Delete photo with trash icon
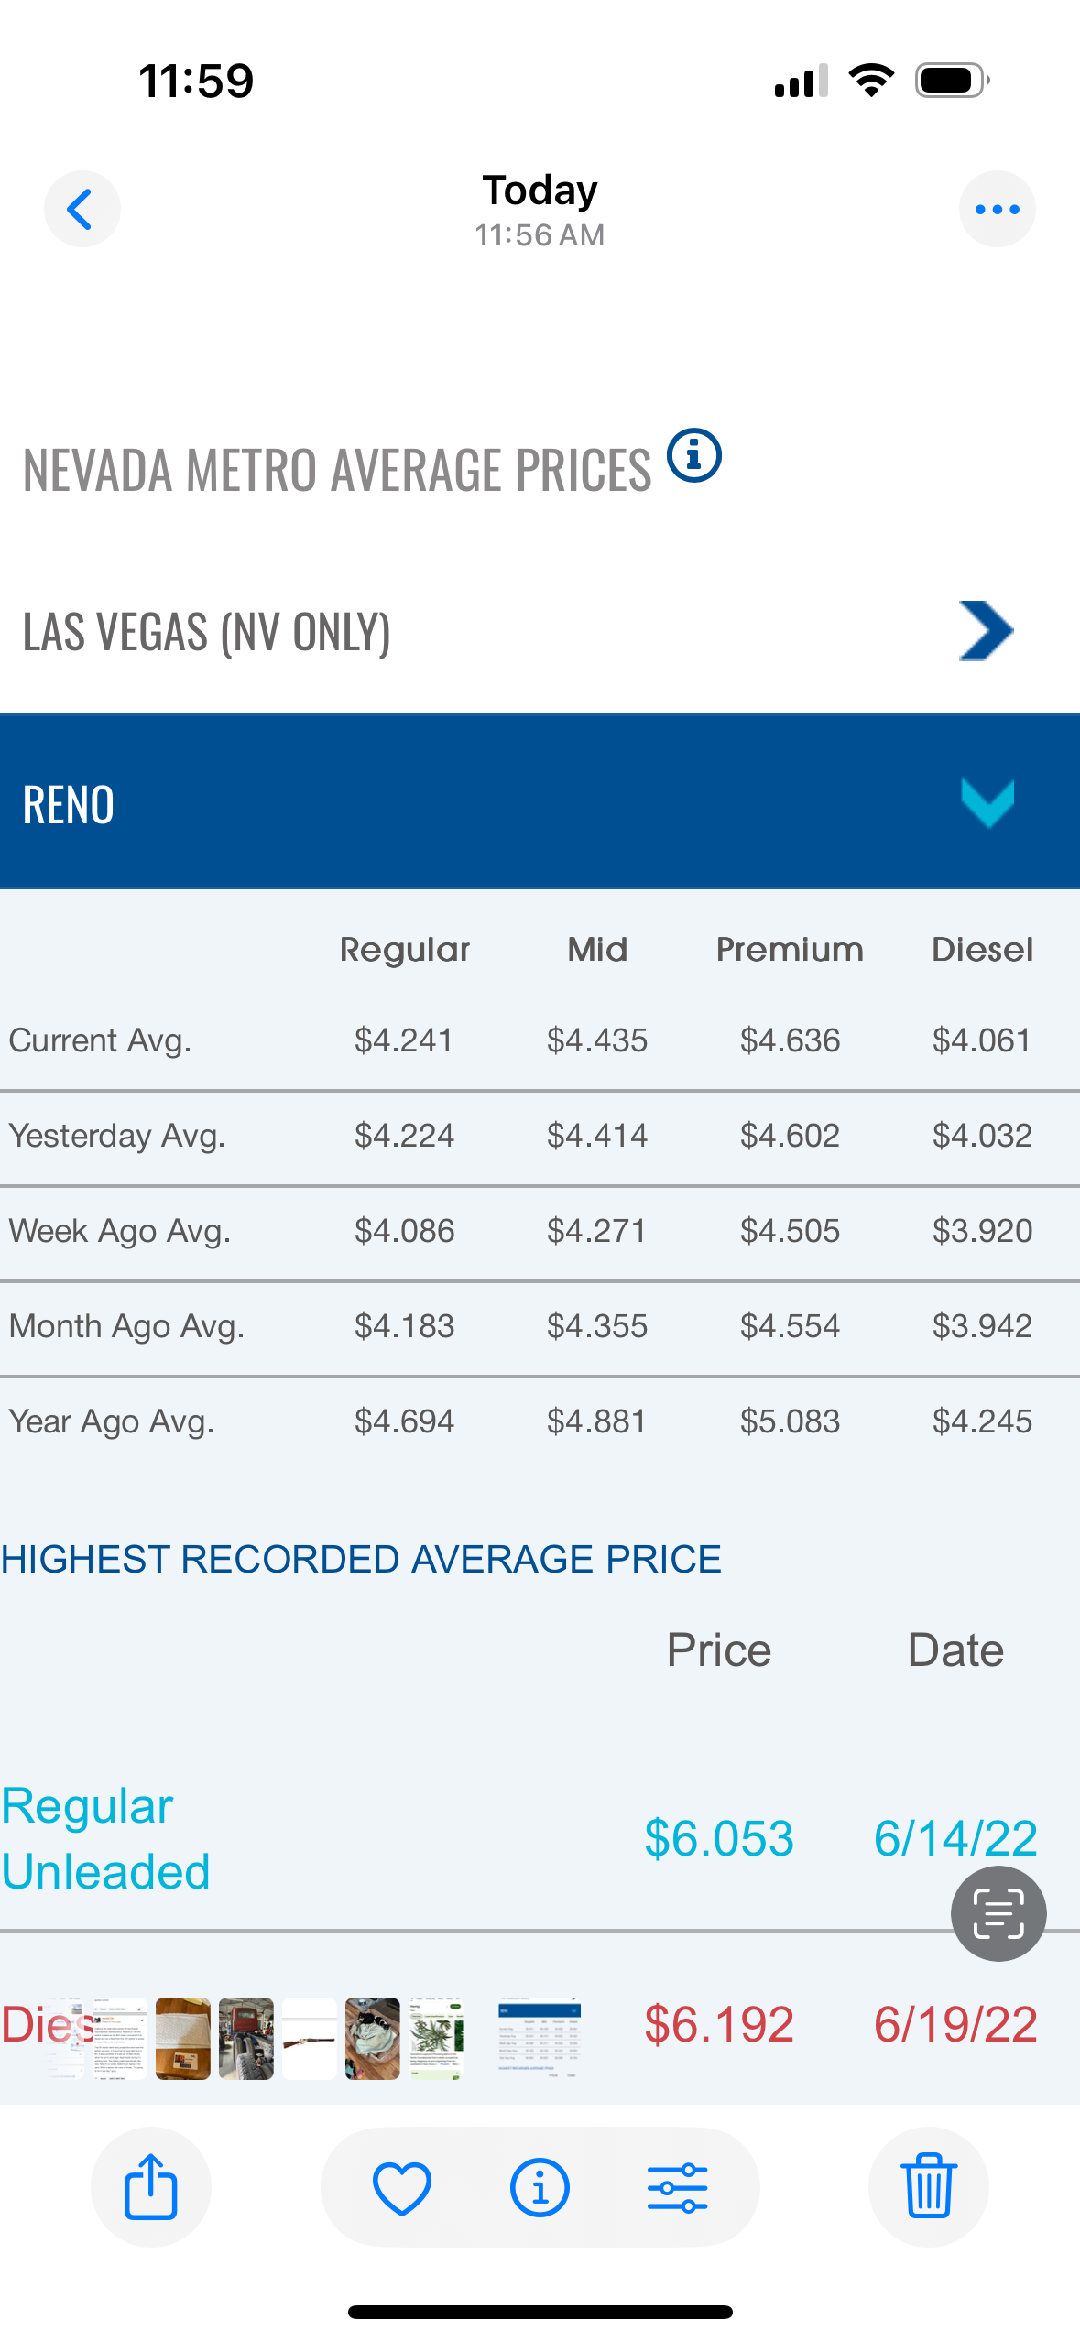Screen dimensions: 1080x2341 pyautogui.click(x=928, y=2187)
